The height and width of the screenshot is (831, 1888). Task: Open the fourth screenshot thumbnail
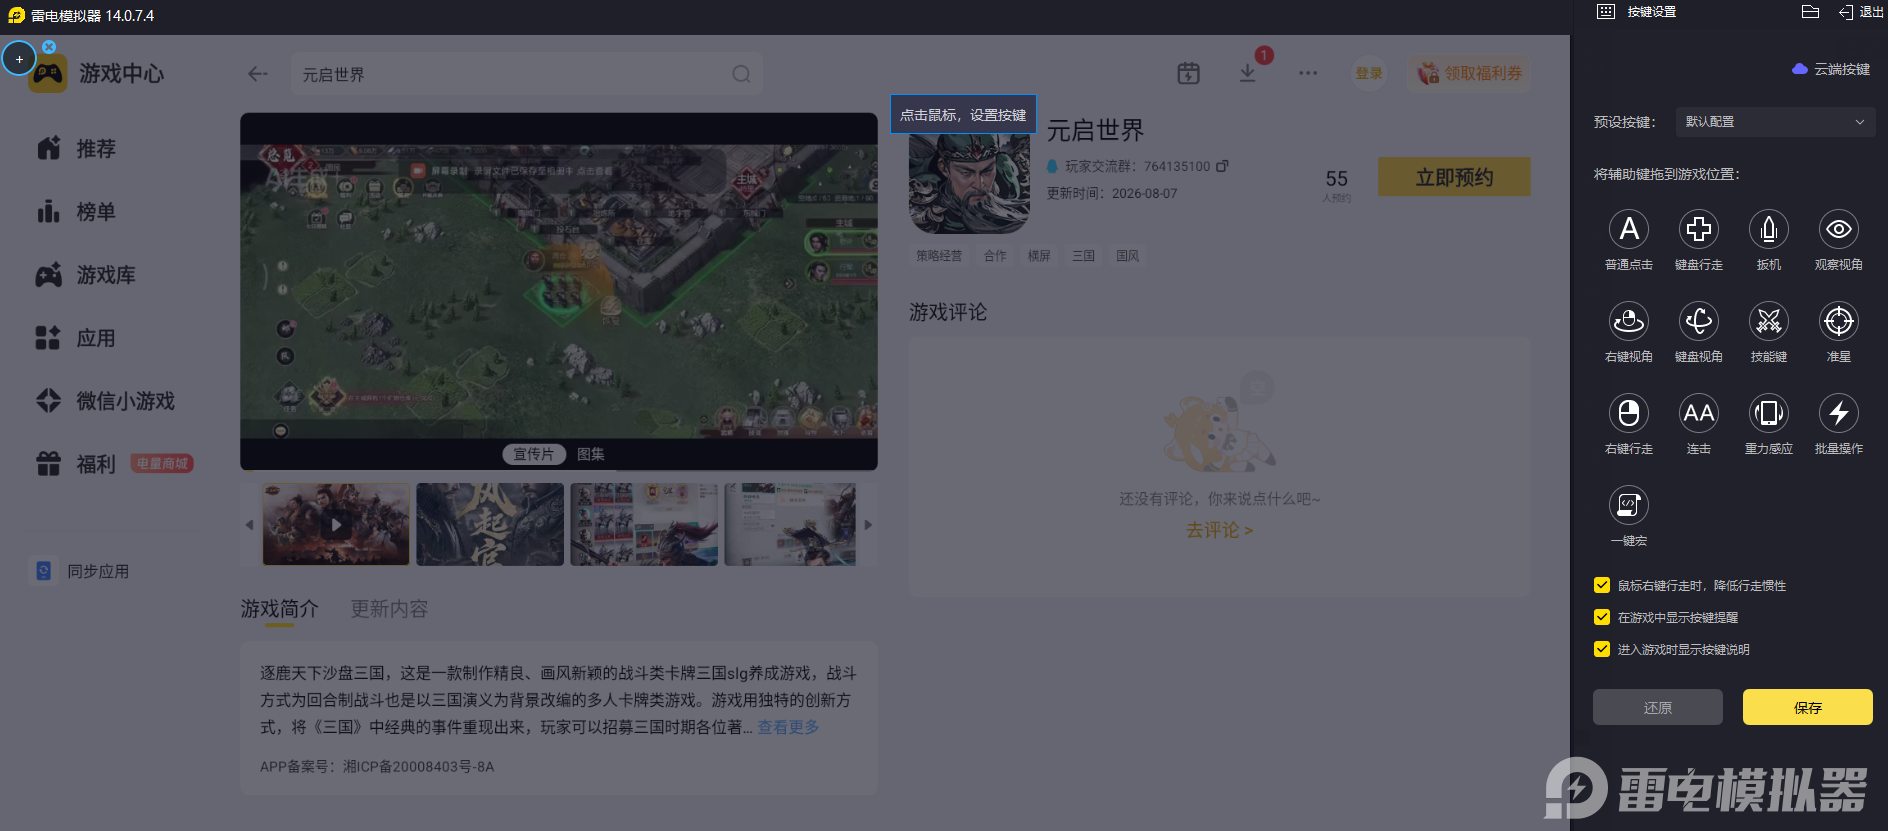click(790, 525)
